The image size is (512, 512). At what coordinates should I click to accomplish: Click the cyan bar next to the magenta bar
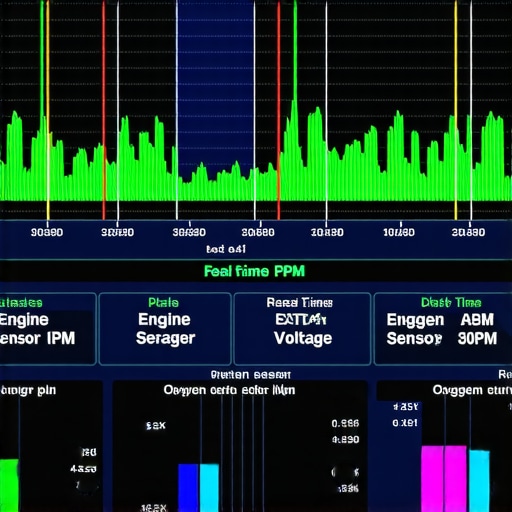479,481
